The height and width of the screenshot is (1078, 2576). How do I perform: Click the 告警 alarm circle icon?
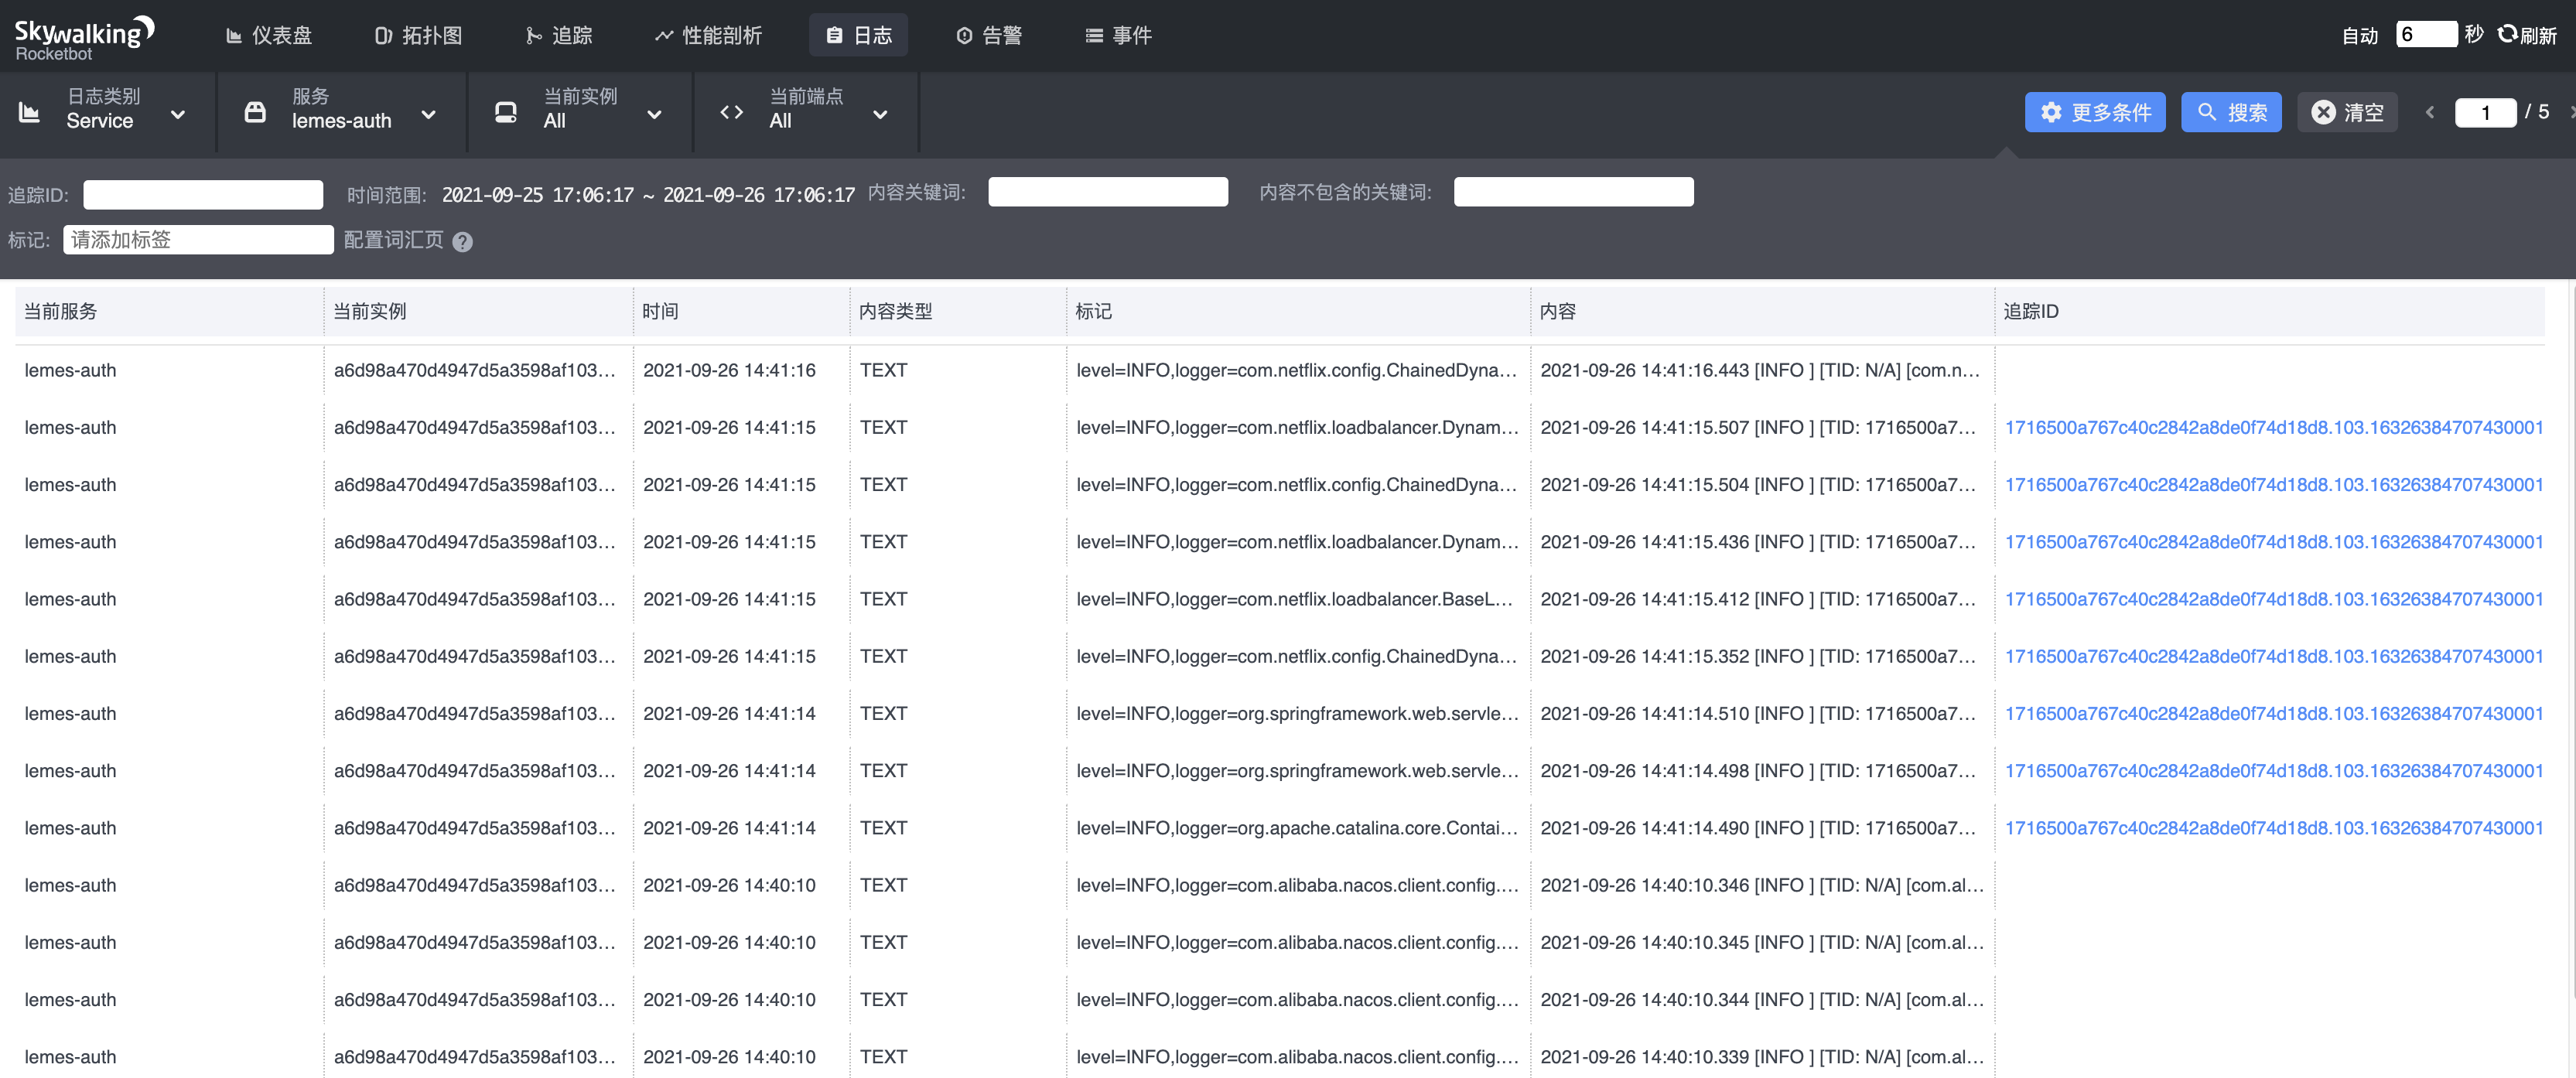(964, 36)
